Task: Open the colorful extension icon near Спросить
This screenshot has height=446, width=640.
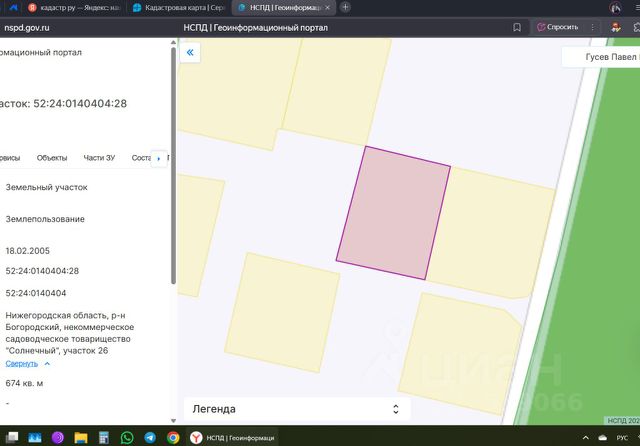Action: pyautogui.click(x=616, y=27)
